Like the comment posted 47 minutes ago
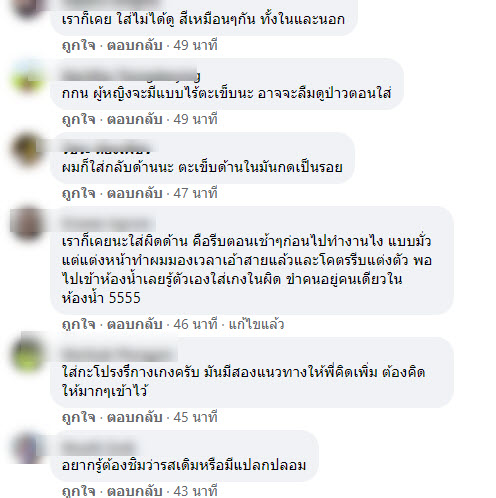Image resolution: width=496 pixels, height=498 pixels. point(79,193)
